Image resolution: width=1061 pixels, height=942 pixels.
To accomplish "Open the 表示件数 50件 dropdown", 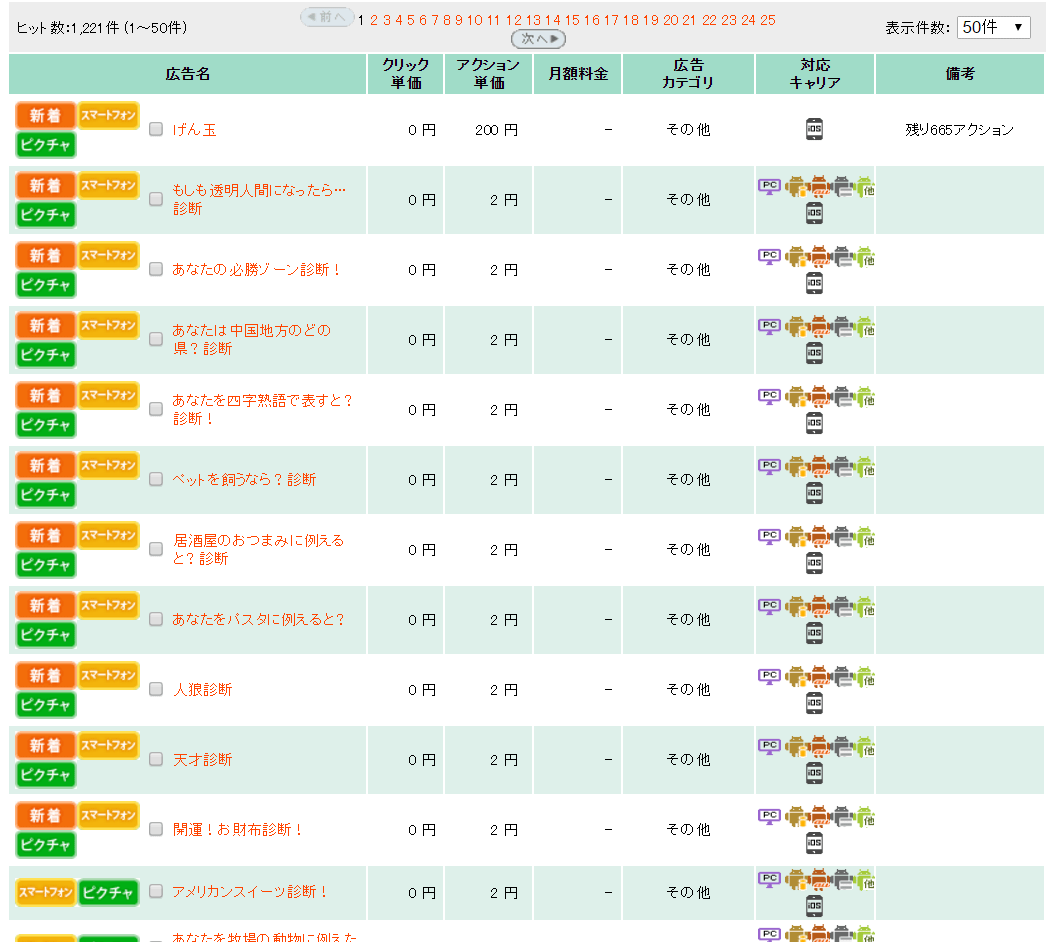I will click(x=993, y=27).
